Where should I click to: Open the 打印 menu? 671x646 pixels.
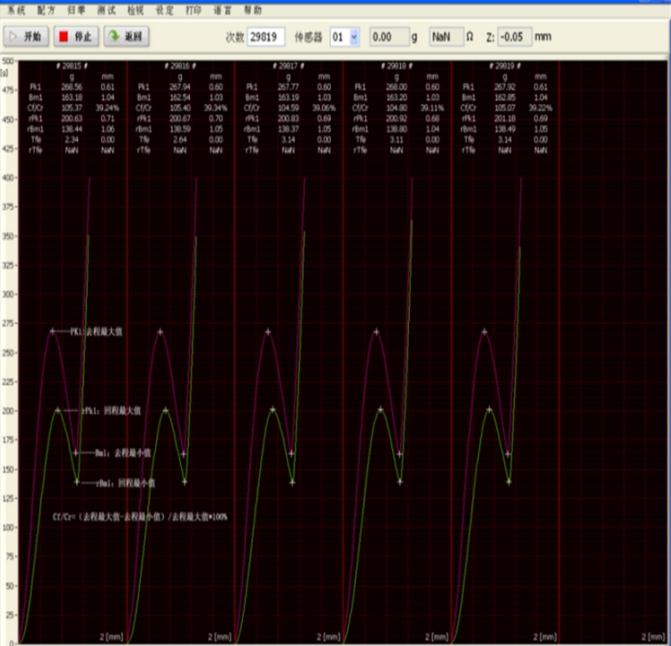[193, 10]
